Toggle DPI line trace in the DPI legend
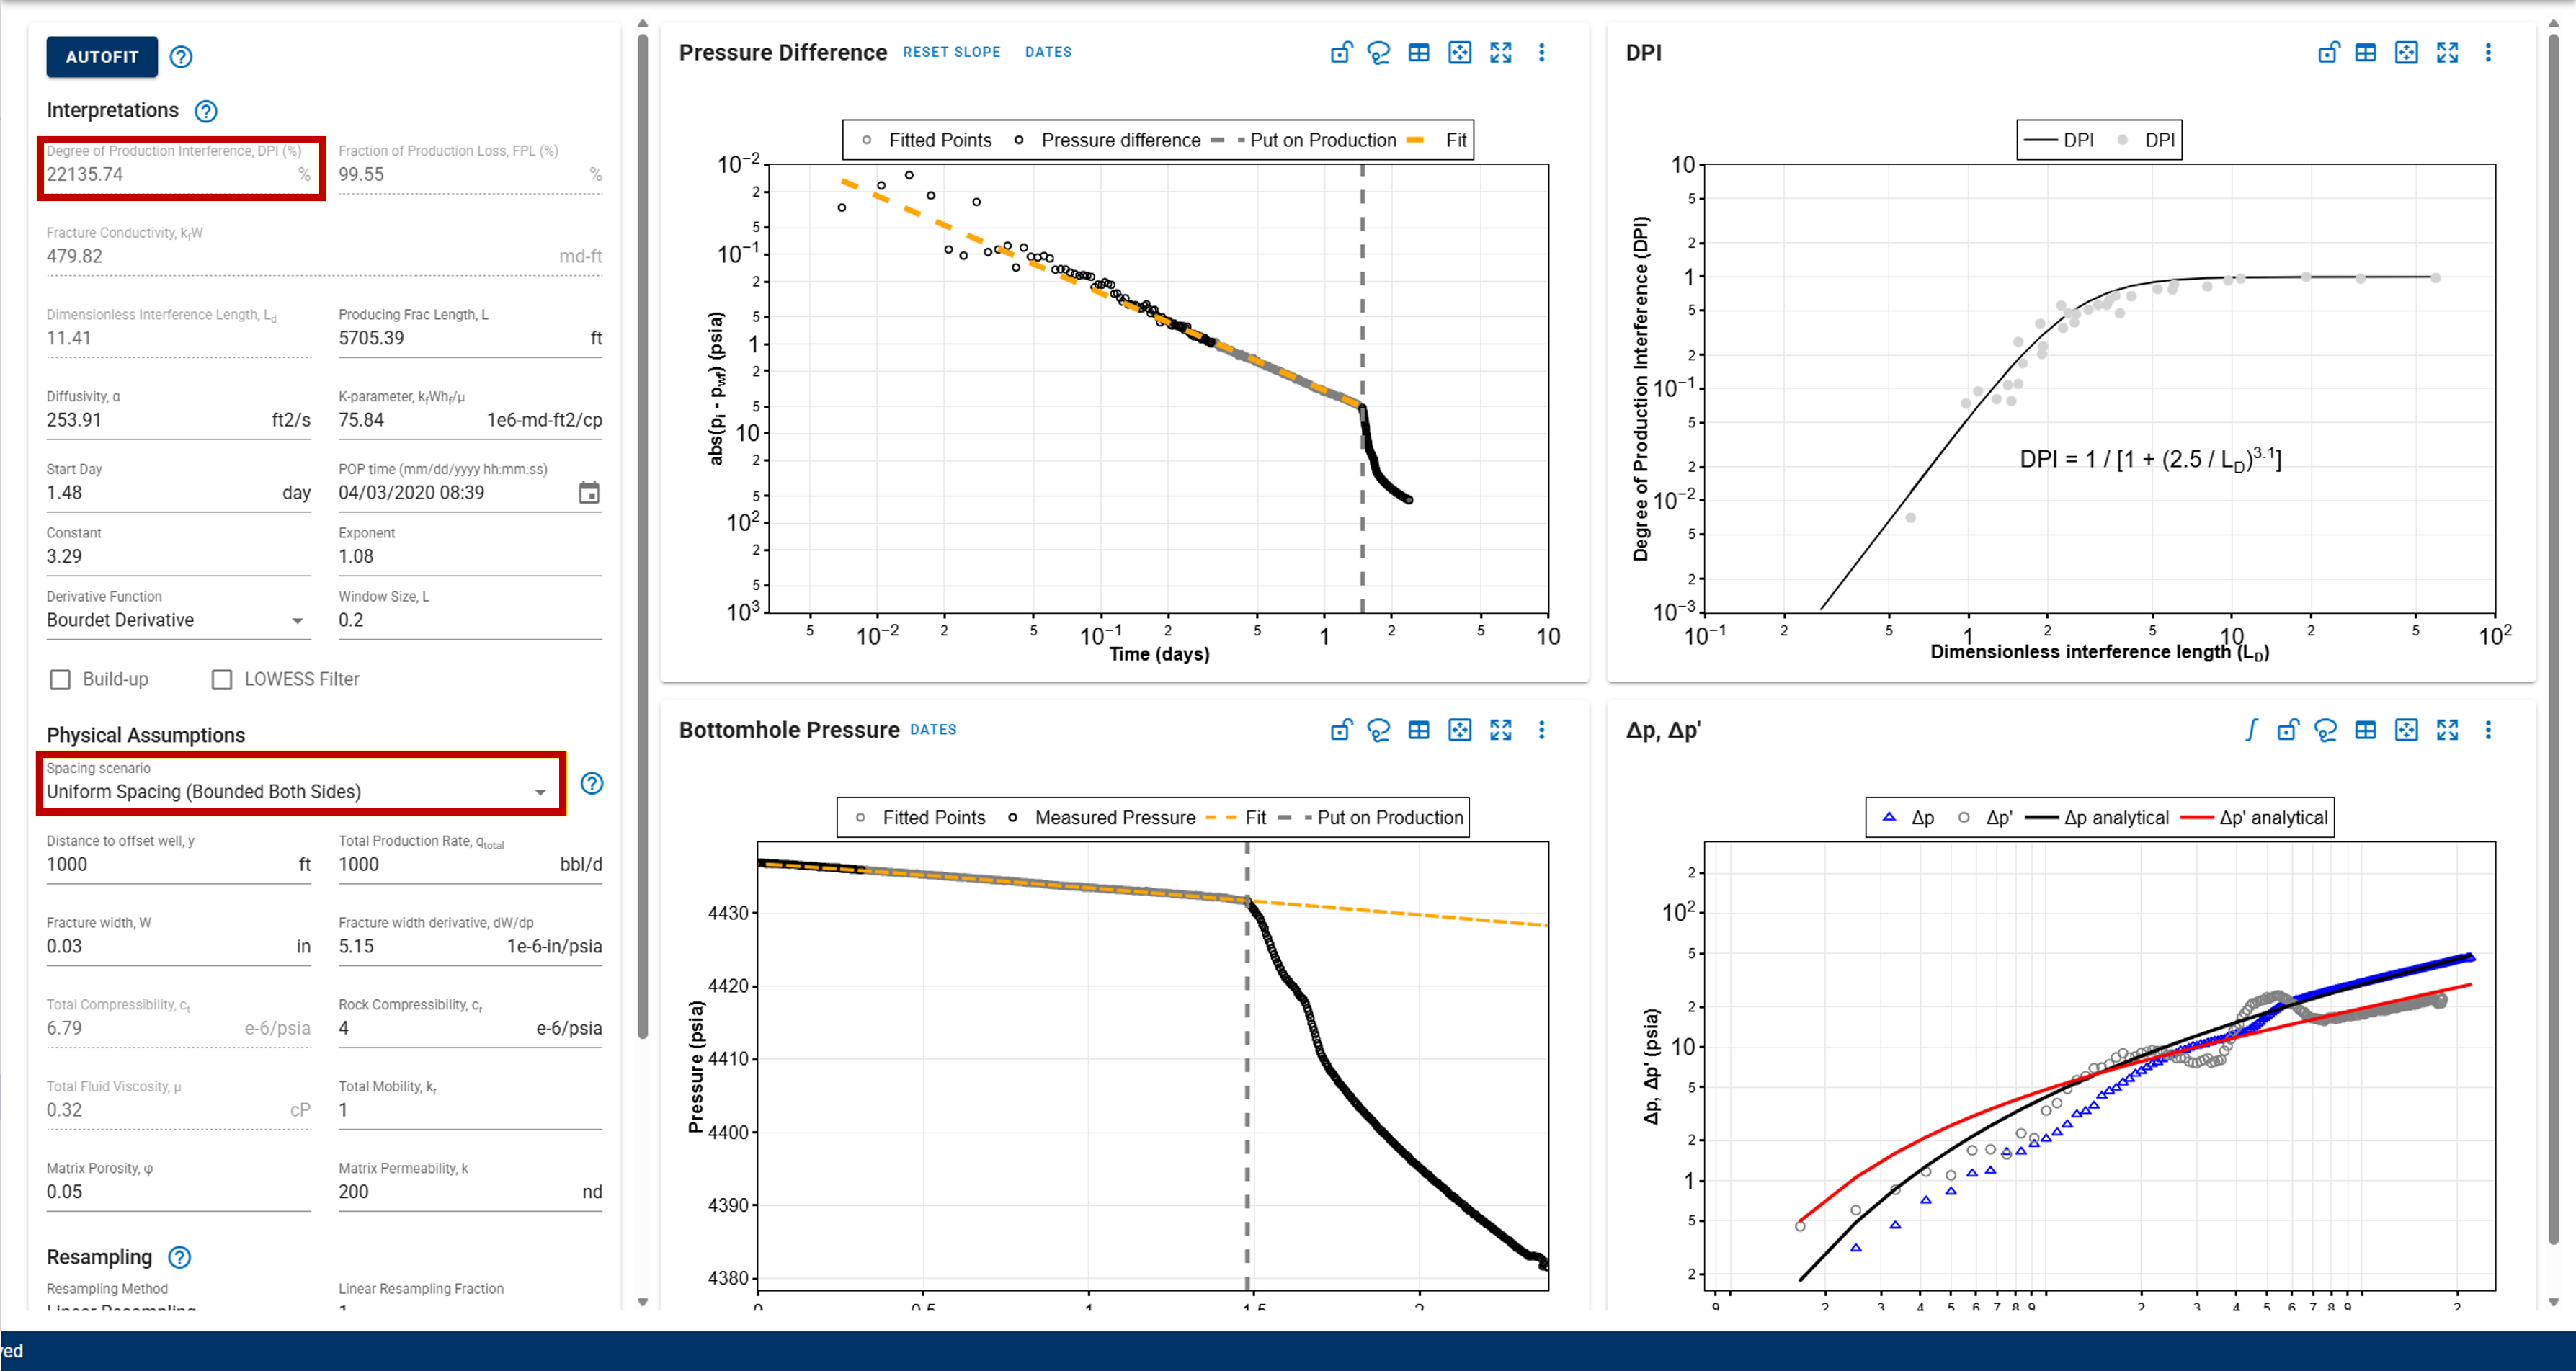This screenshot has height=1371, width=2576. point(2058,140)
